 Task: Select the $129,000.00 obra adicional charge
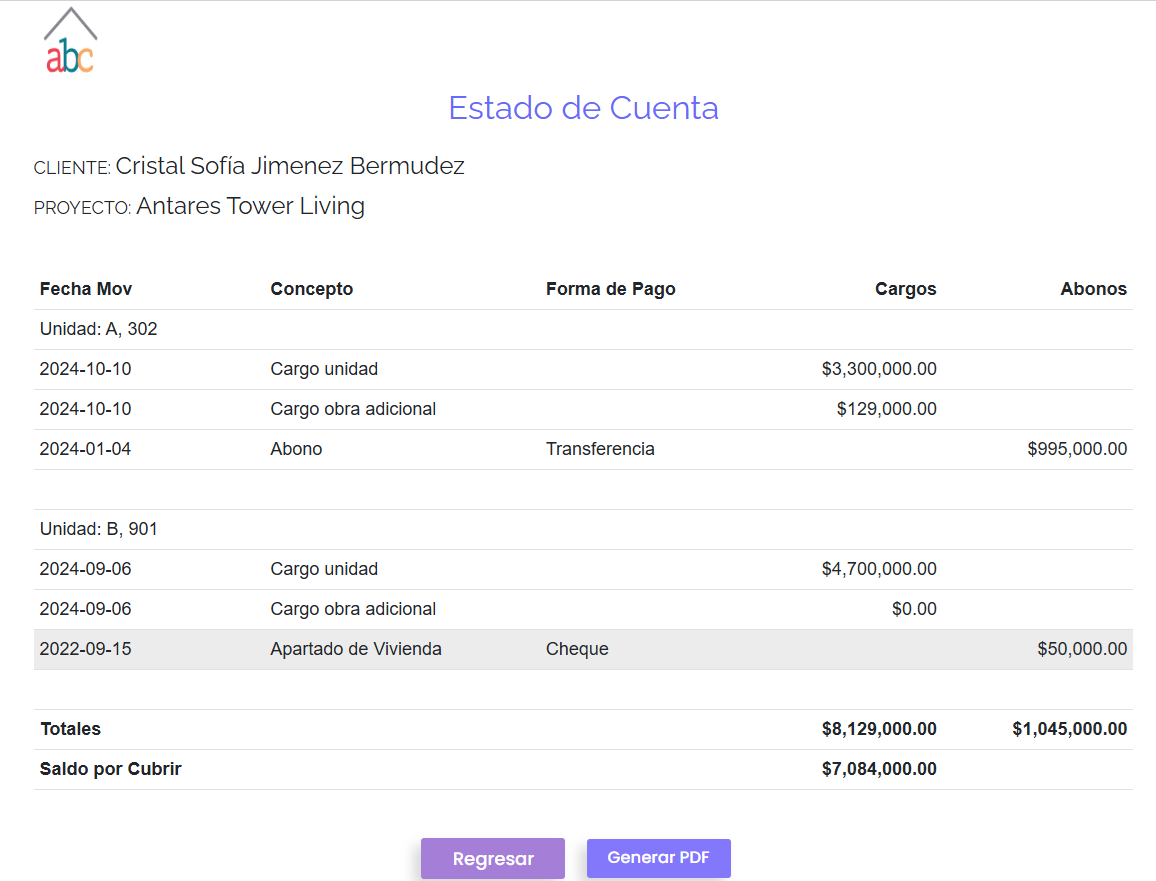coord(886,409)
